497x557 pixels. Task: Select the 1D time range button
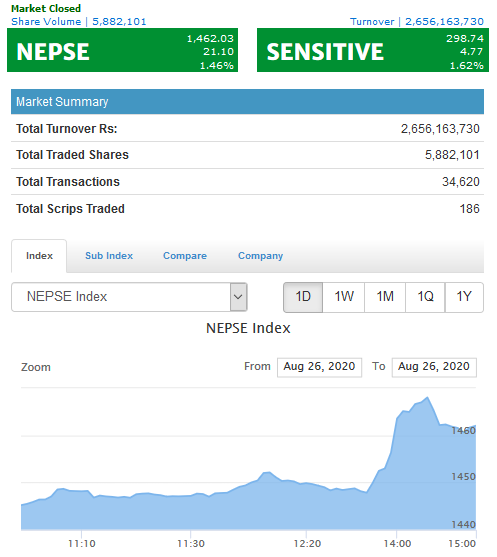(x=303, y=297)
